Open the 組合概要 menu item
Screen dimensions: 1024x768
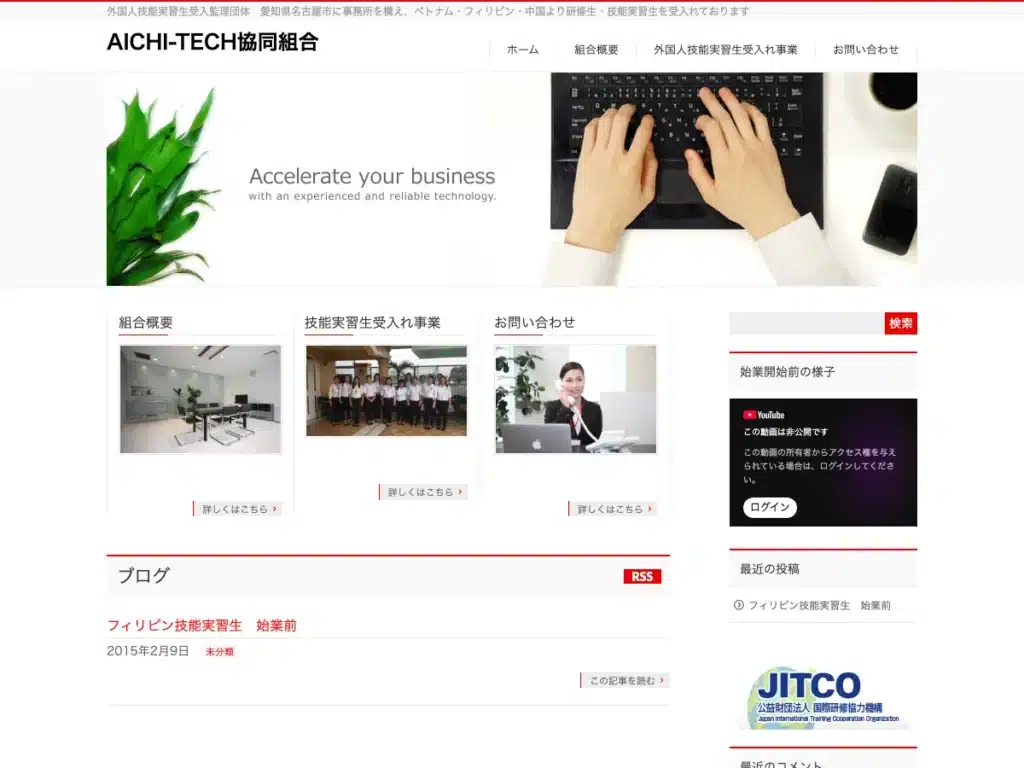click(x=596, y=50)
